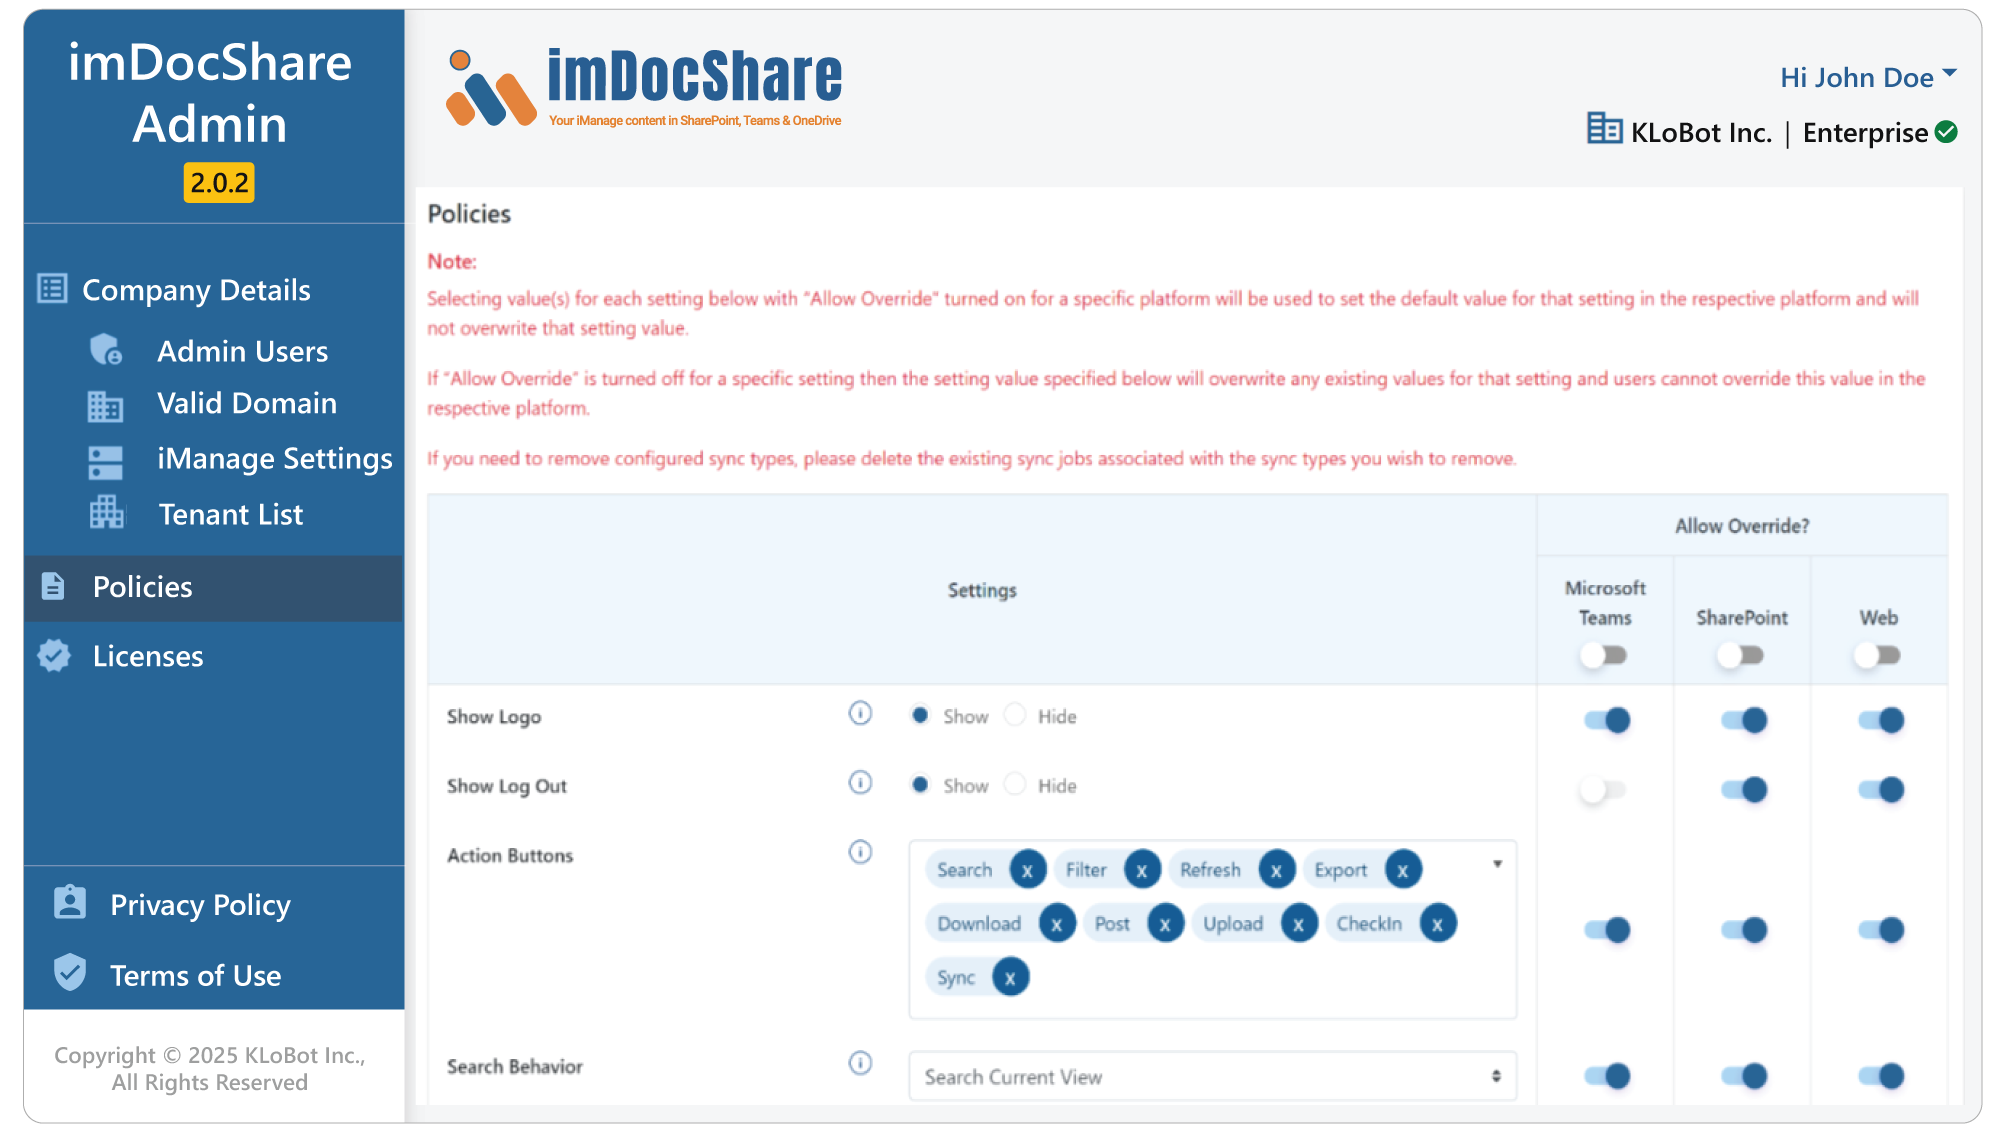Toggle Action Buttons override for Web
This screenshot has height=1129, width=2000.
click(1881, 930)
